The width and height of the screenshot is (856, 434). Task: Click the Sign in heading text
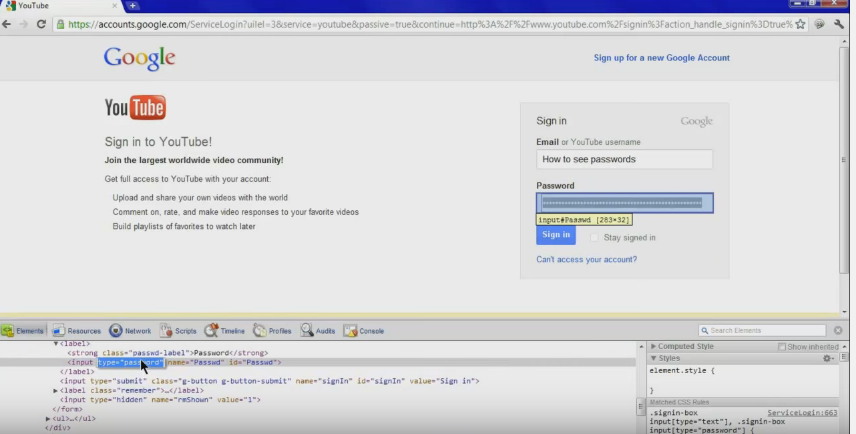click(x=551, y=121)
